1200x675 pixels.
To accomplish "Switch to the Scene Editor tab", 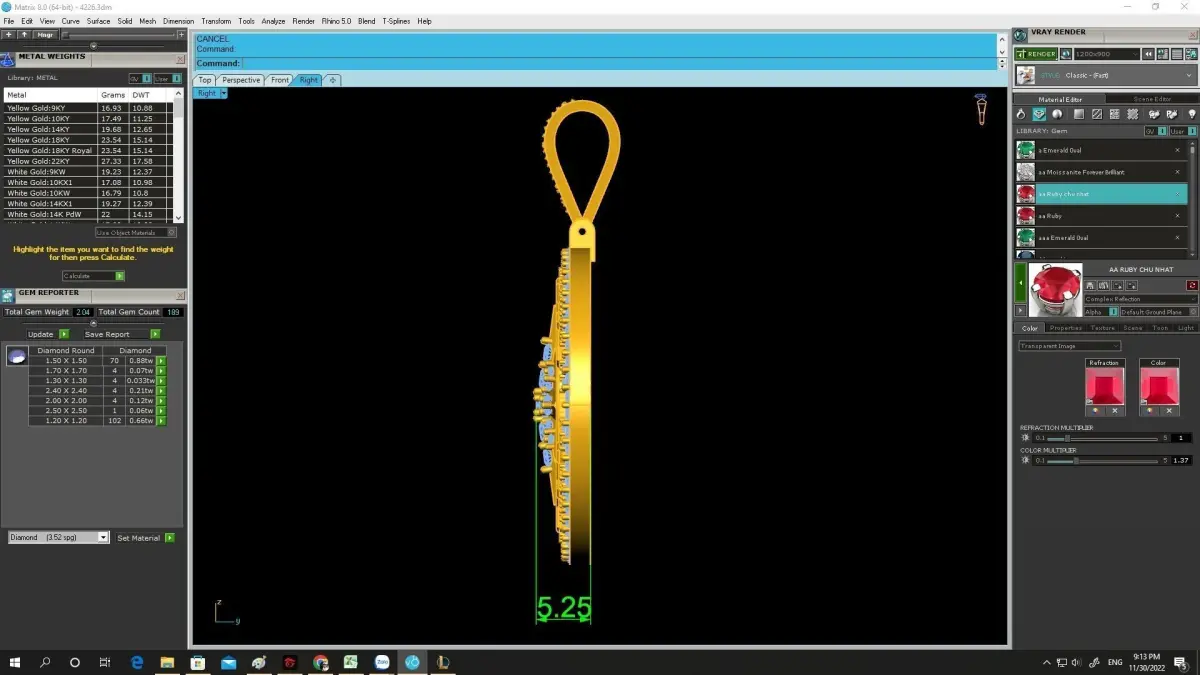I will (x=1152, y=99).
